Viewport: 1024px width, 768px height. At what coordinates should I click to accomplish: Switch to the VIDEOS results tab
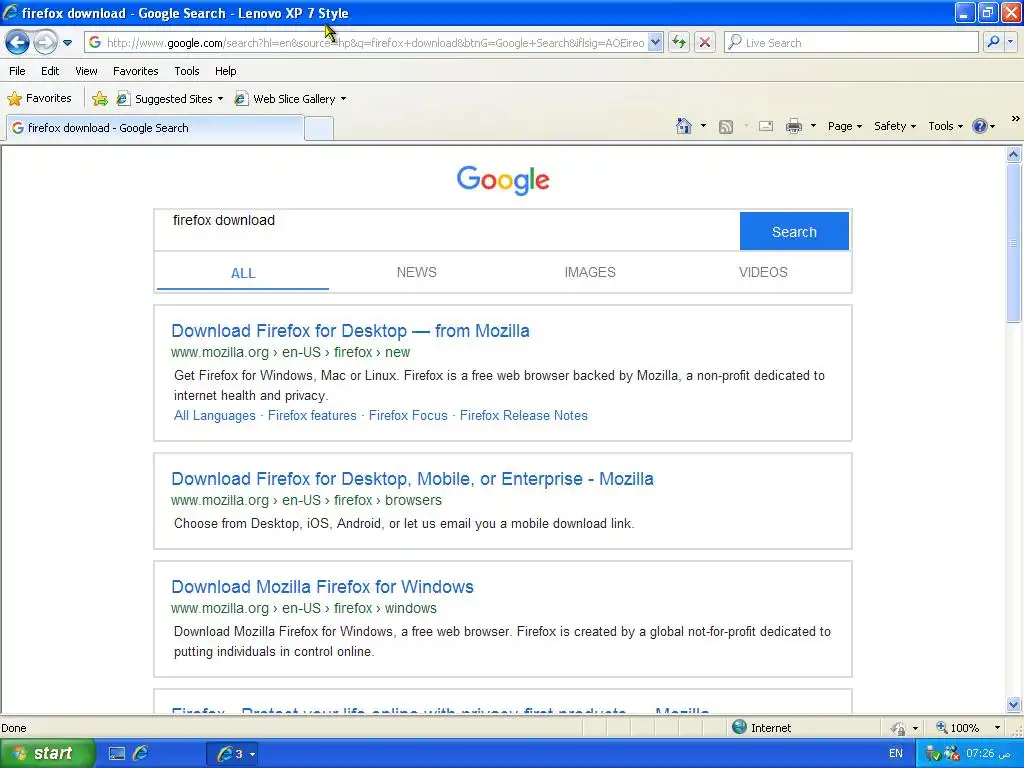tap(763, 272)
